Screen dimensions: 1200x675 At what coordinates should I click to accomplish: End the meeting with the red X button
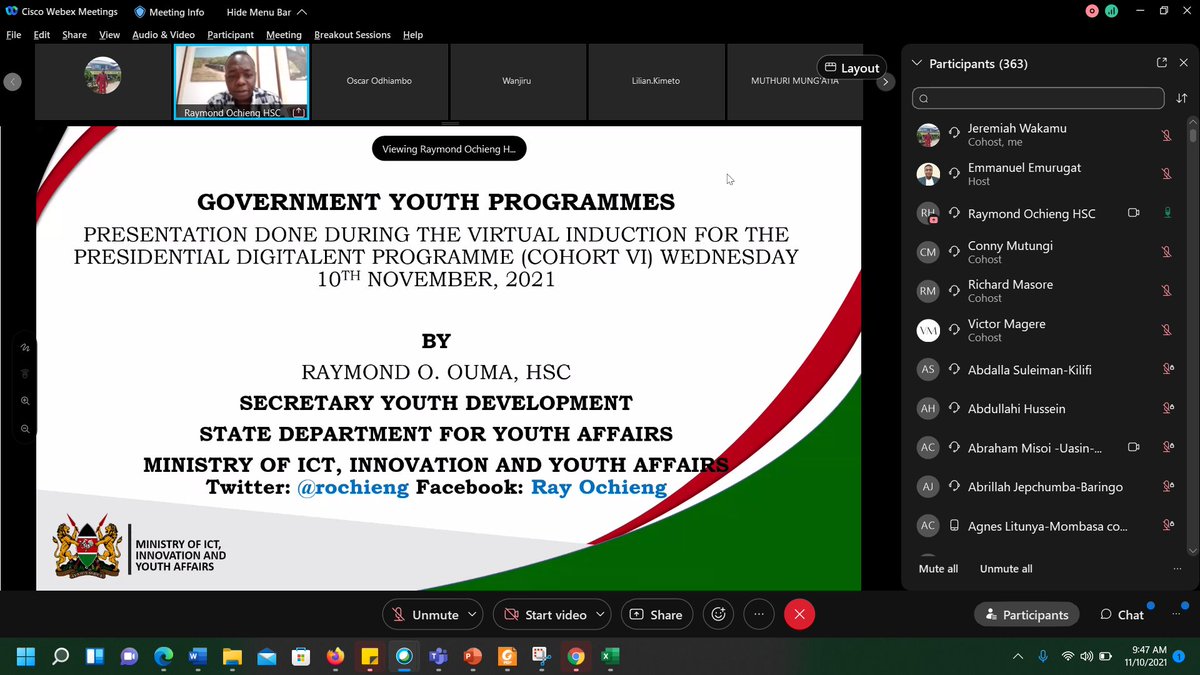[x=799, y=614]
